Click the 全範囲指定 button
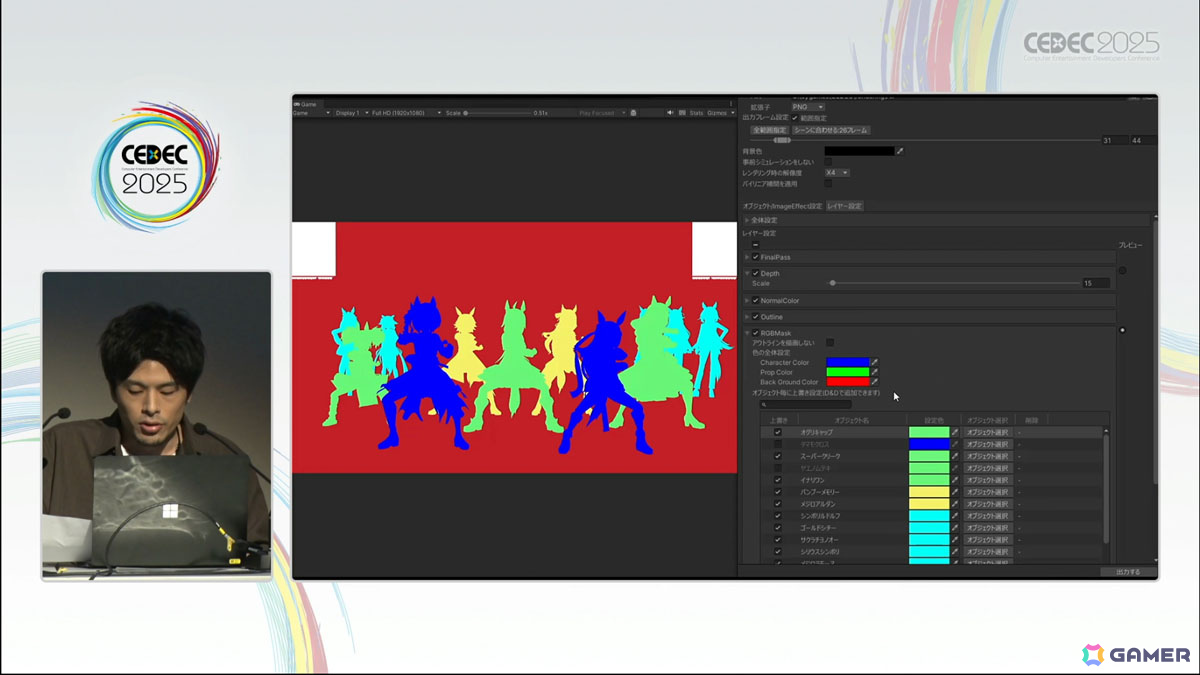This screenshot has height=675, width=1200. coord(769,130)
